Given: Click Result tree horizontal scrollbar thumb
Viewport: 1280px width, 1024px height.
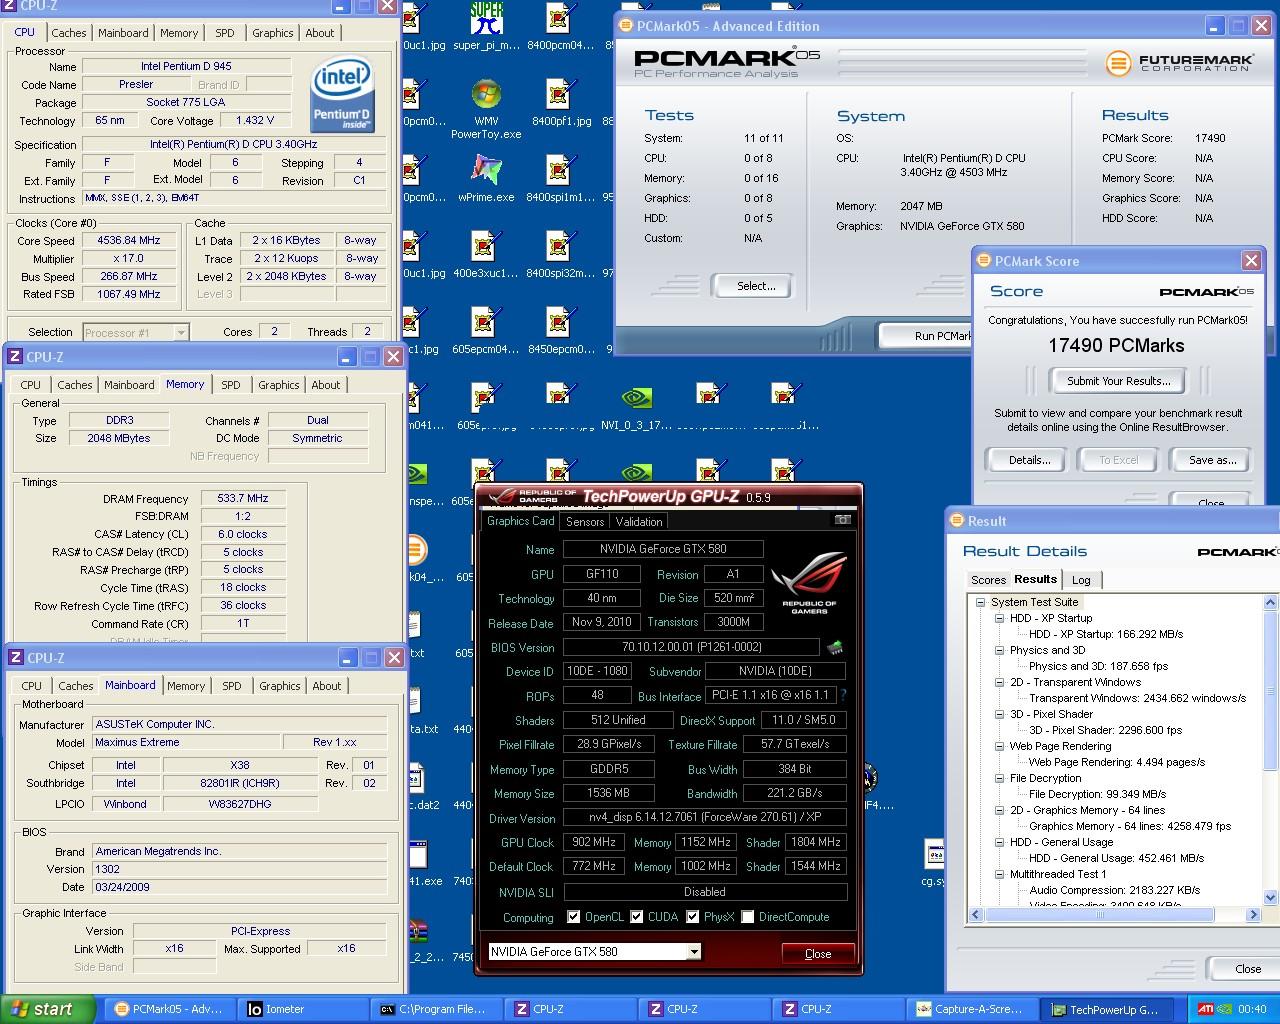Looking at the screenshot, I should [1099, 914].
